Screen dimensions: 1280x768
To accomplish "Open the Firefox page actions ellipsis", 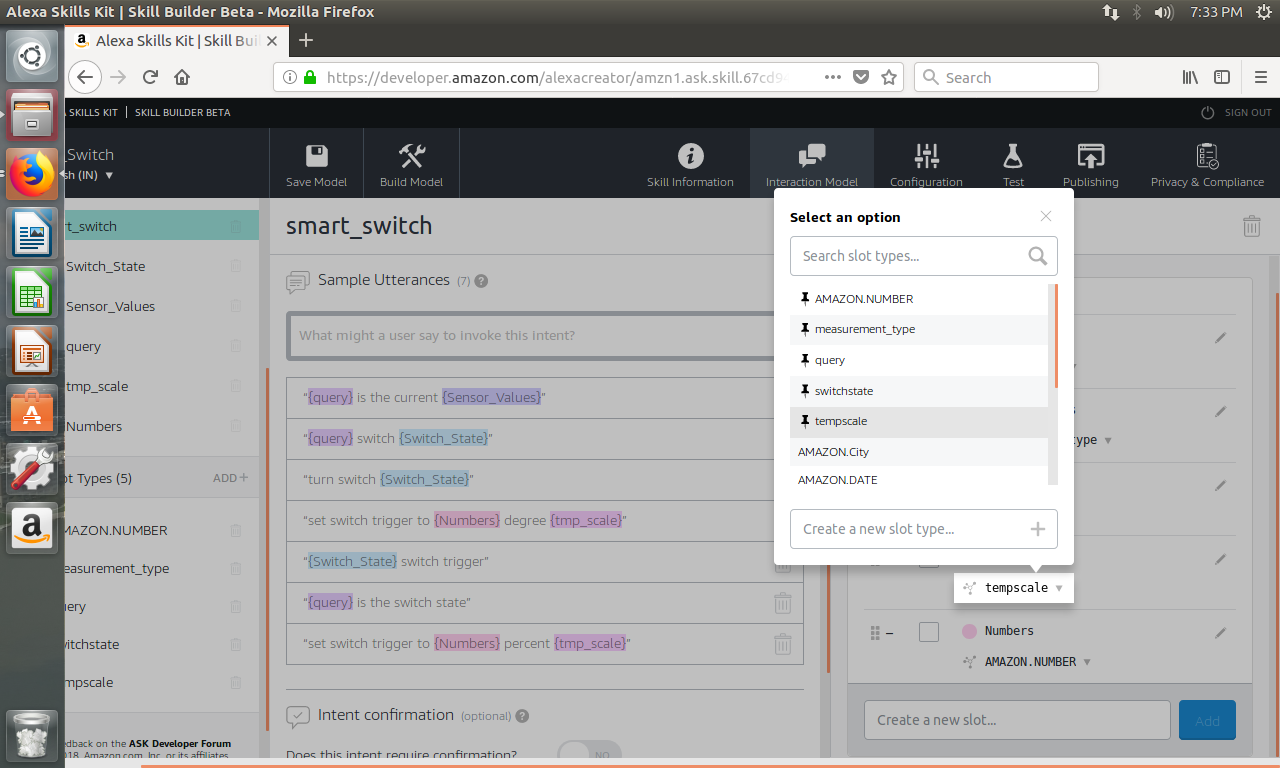I will tap(833, 77).
